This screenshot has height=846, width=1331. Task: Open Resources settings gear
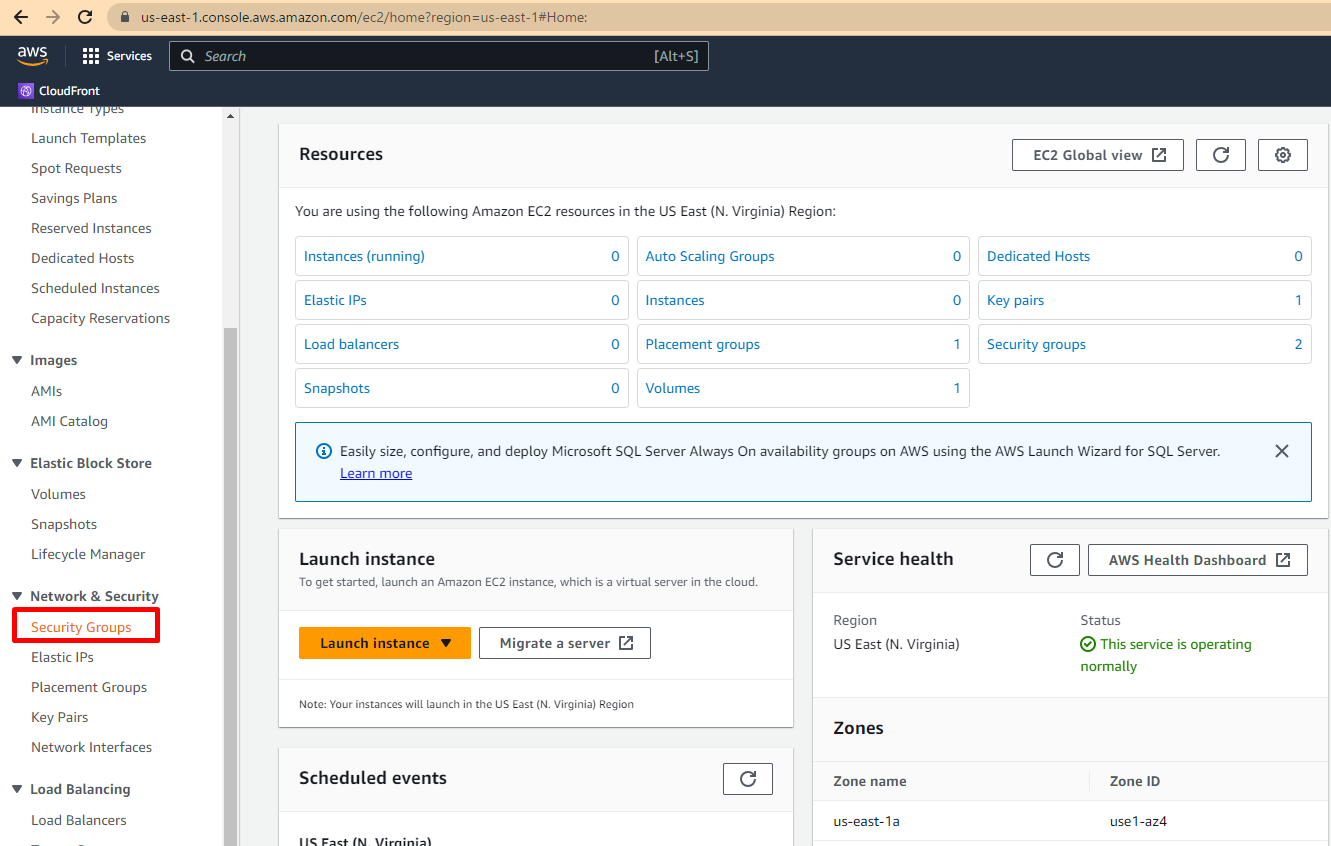pos(1282,155)
